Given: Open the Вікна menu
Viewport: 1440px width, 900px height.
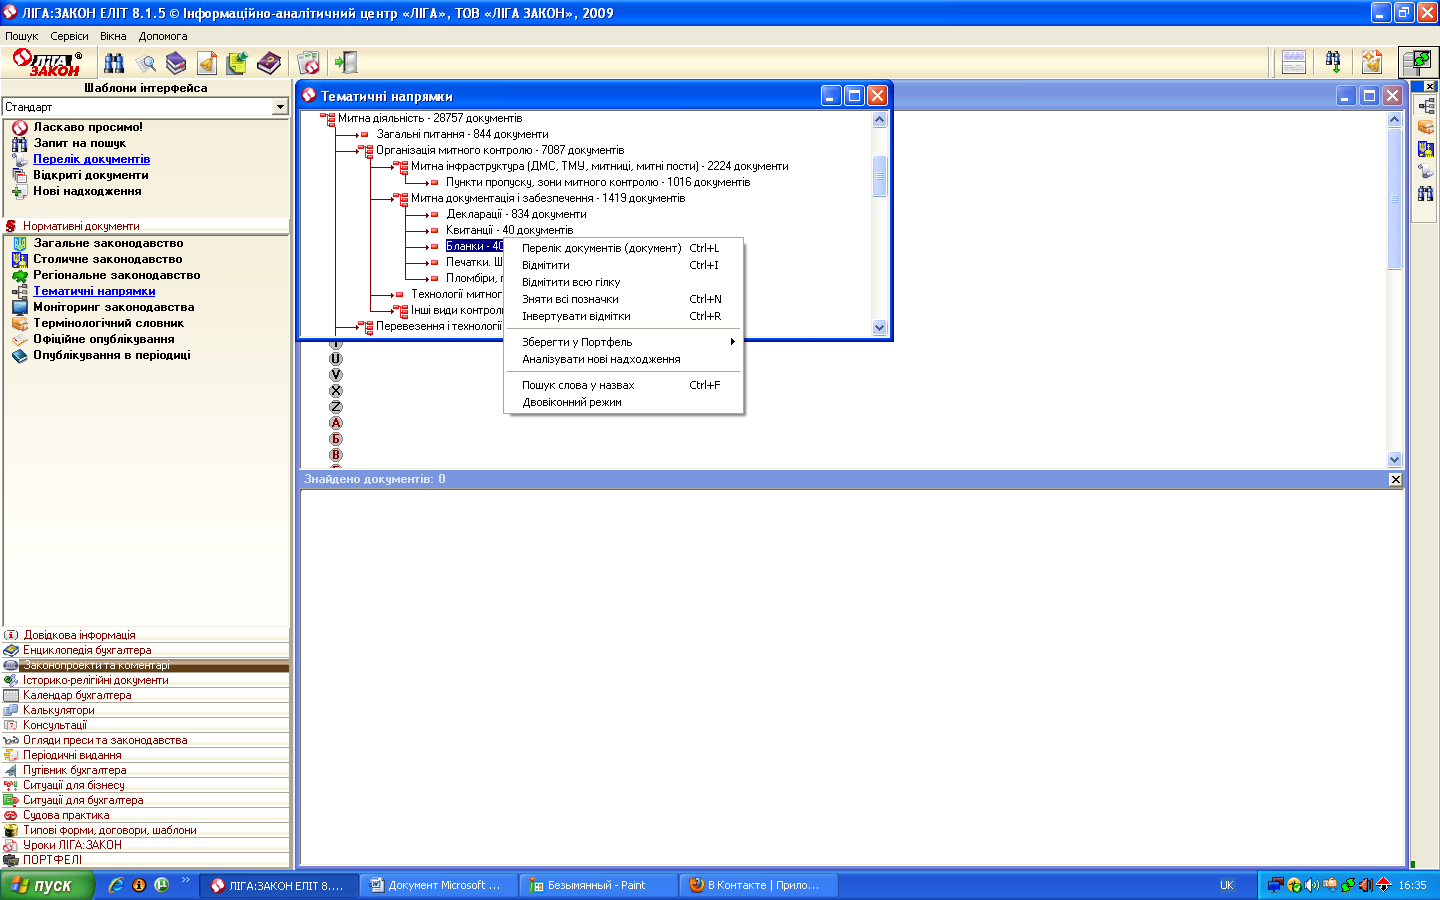Looking at the screenshot, I should [113, 36].
